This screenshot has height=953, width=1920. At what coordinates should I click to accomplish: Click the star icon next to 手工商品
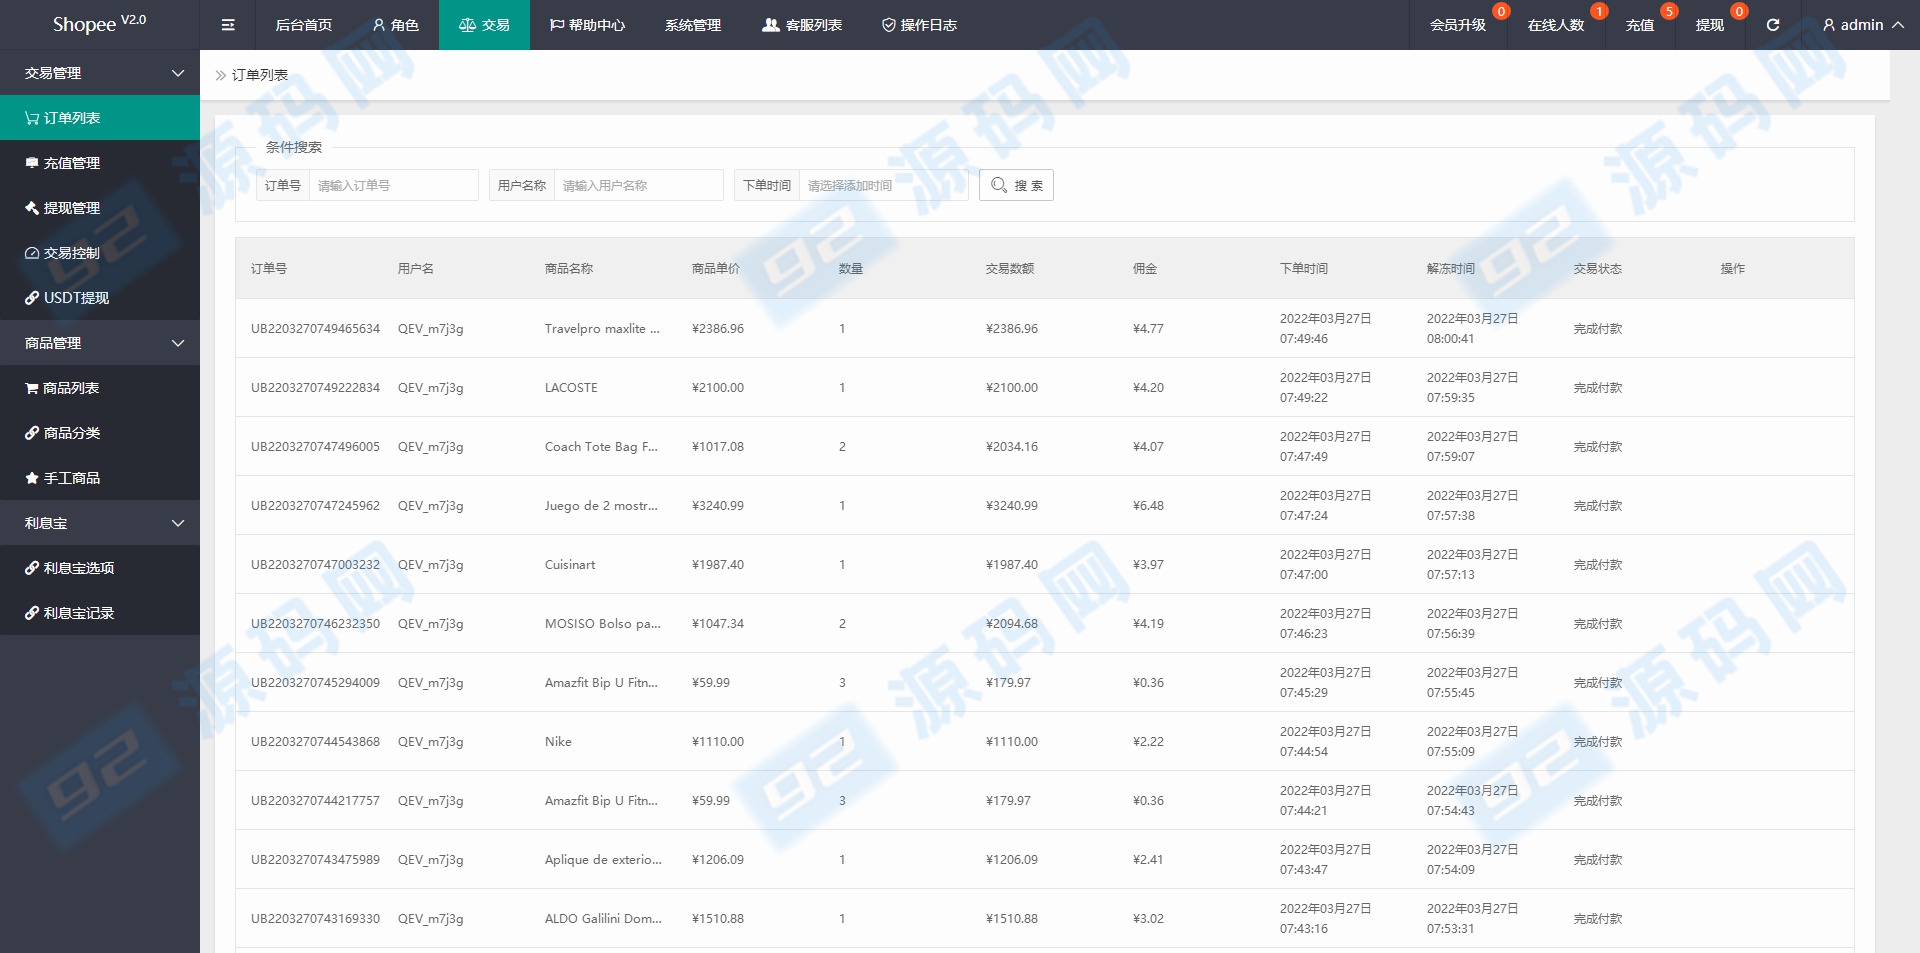(x=32, y=478)
